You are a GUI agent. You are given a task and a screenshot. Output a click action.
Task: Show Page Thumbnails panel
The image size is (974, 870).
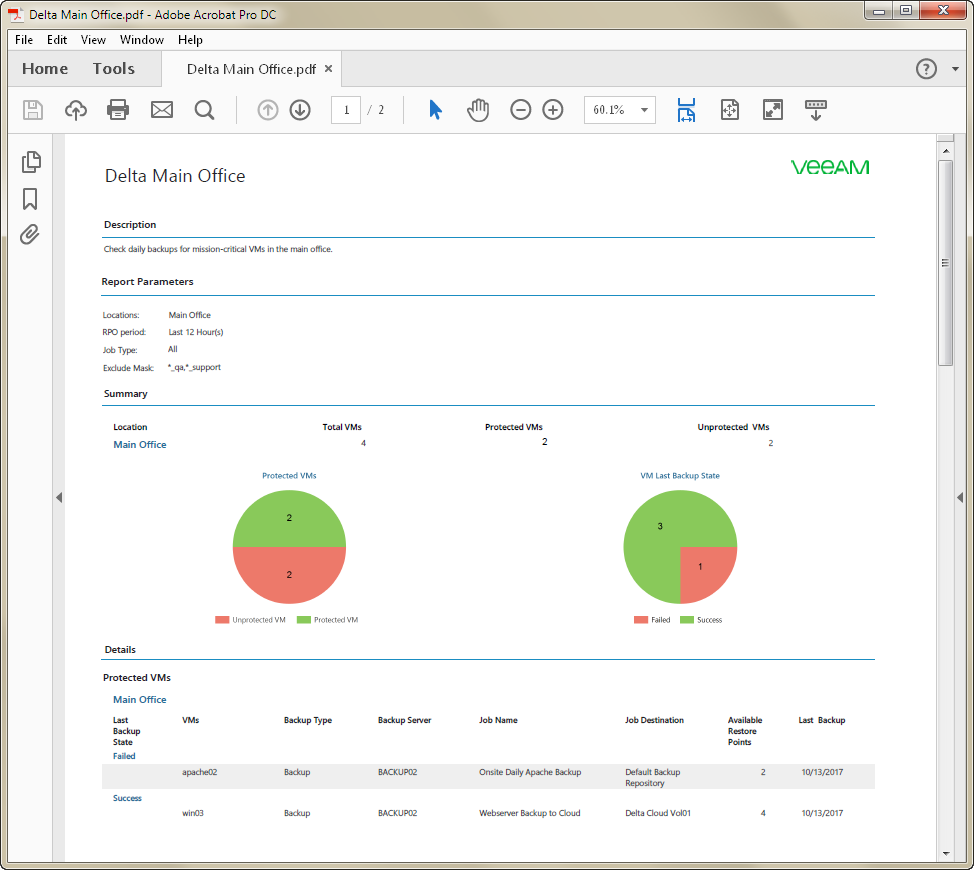coord(30,162)
